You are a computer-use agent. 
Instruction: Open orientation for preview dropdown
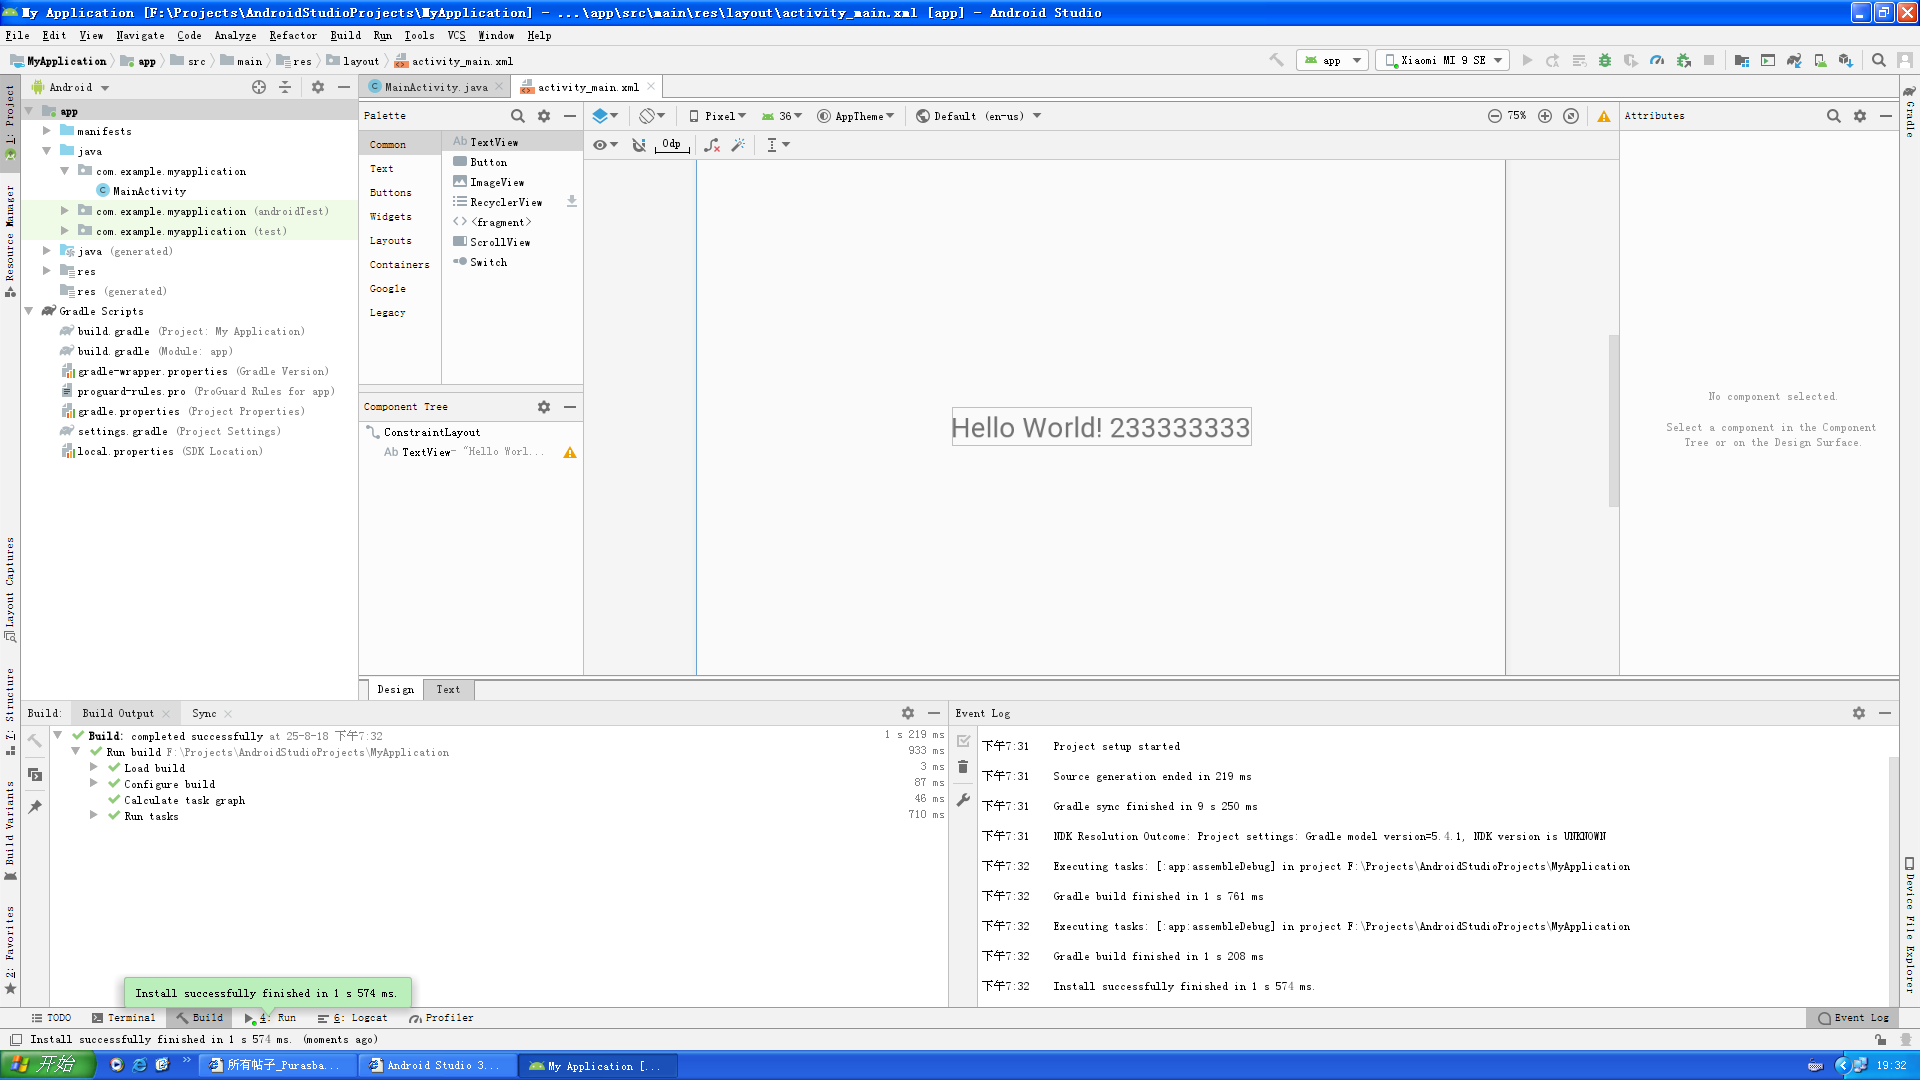[x=652, y=116]
